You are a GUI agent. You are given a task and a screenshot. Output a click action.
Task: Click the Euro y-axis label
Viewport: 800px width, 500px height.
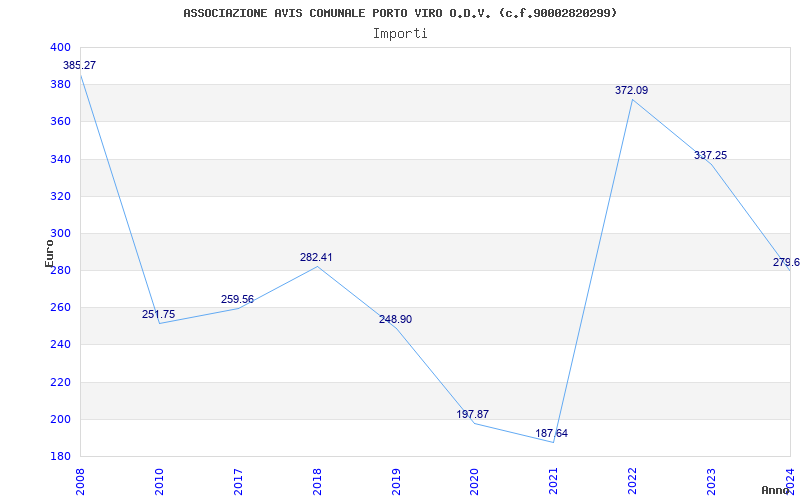pos(49,253)
